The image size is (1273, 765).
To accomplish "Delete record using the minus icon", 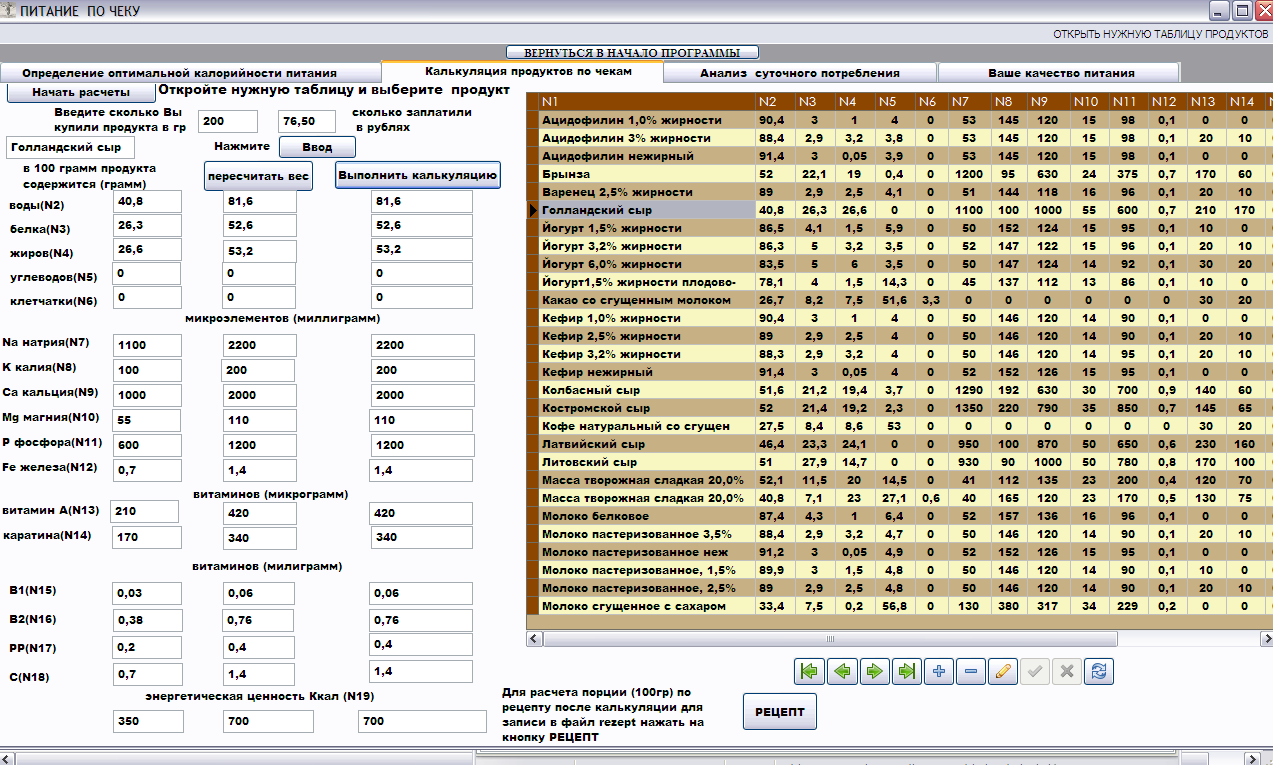I will (970, 672).
